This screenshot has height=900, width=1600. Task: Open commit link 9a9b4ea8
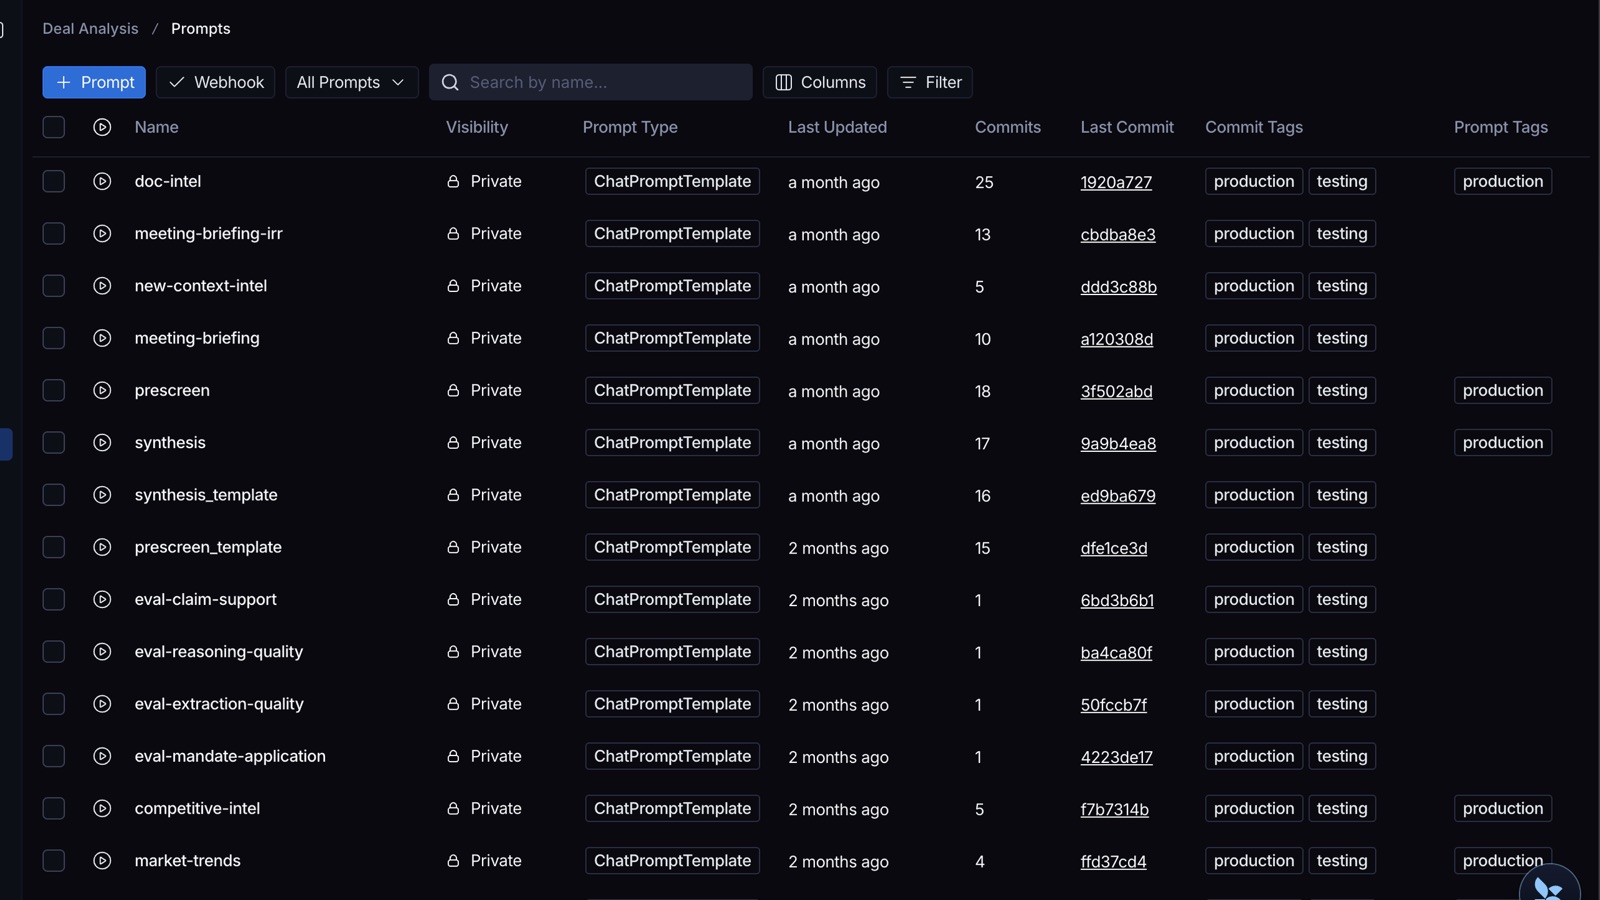coord(1118,443)
